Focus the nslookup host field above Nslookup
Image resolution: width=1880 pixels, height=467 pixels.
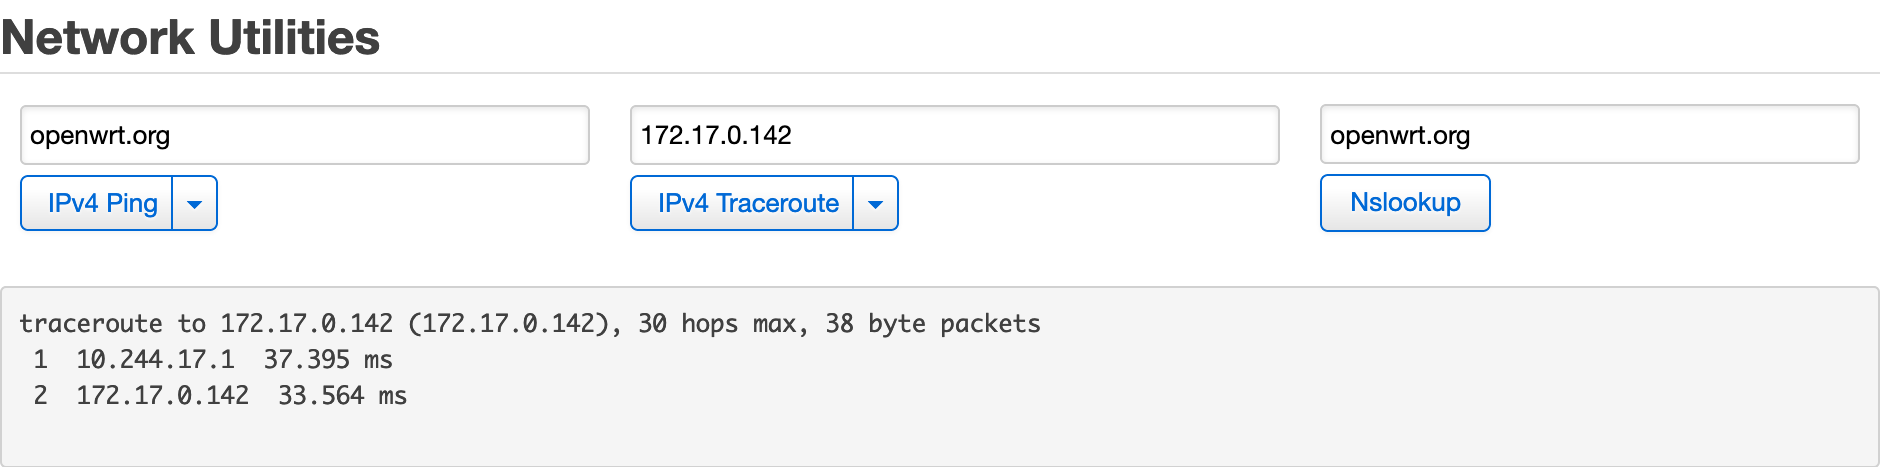1589,134
